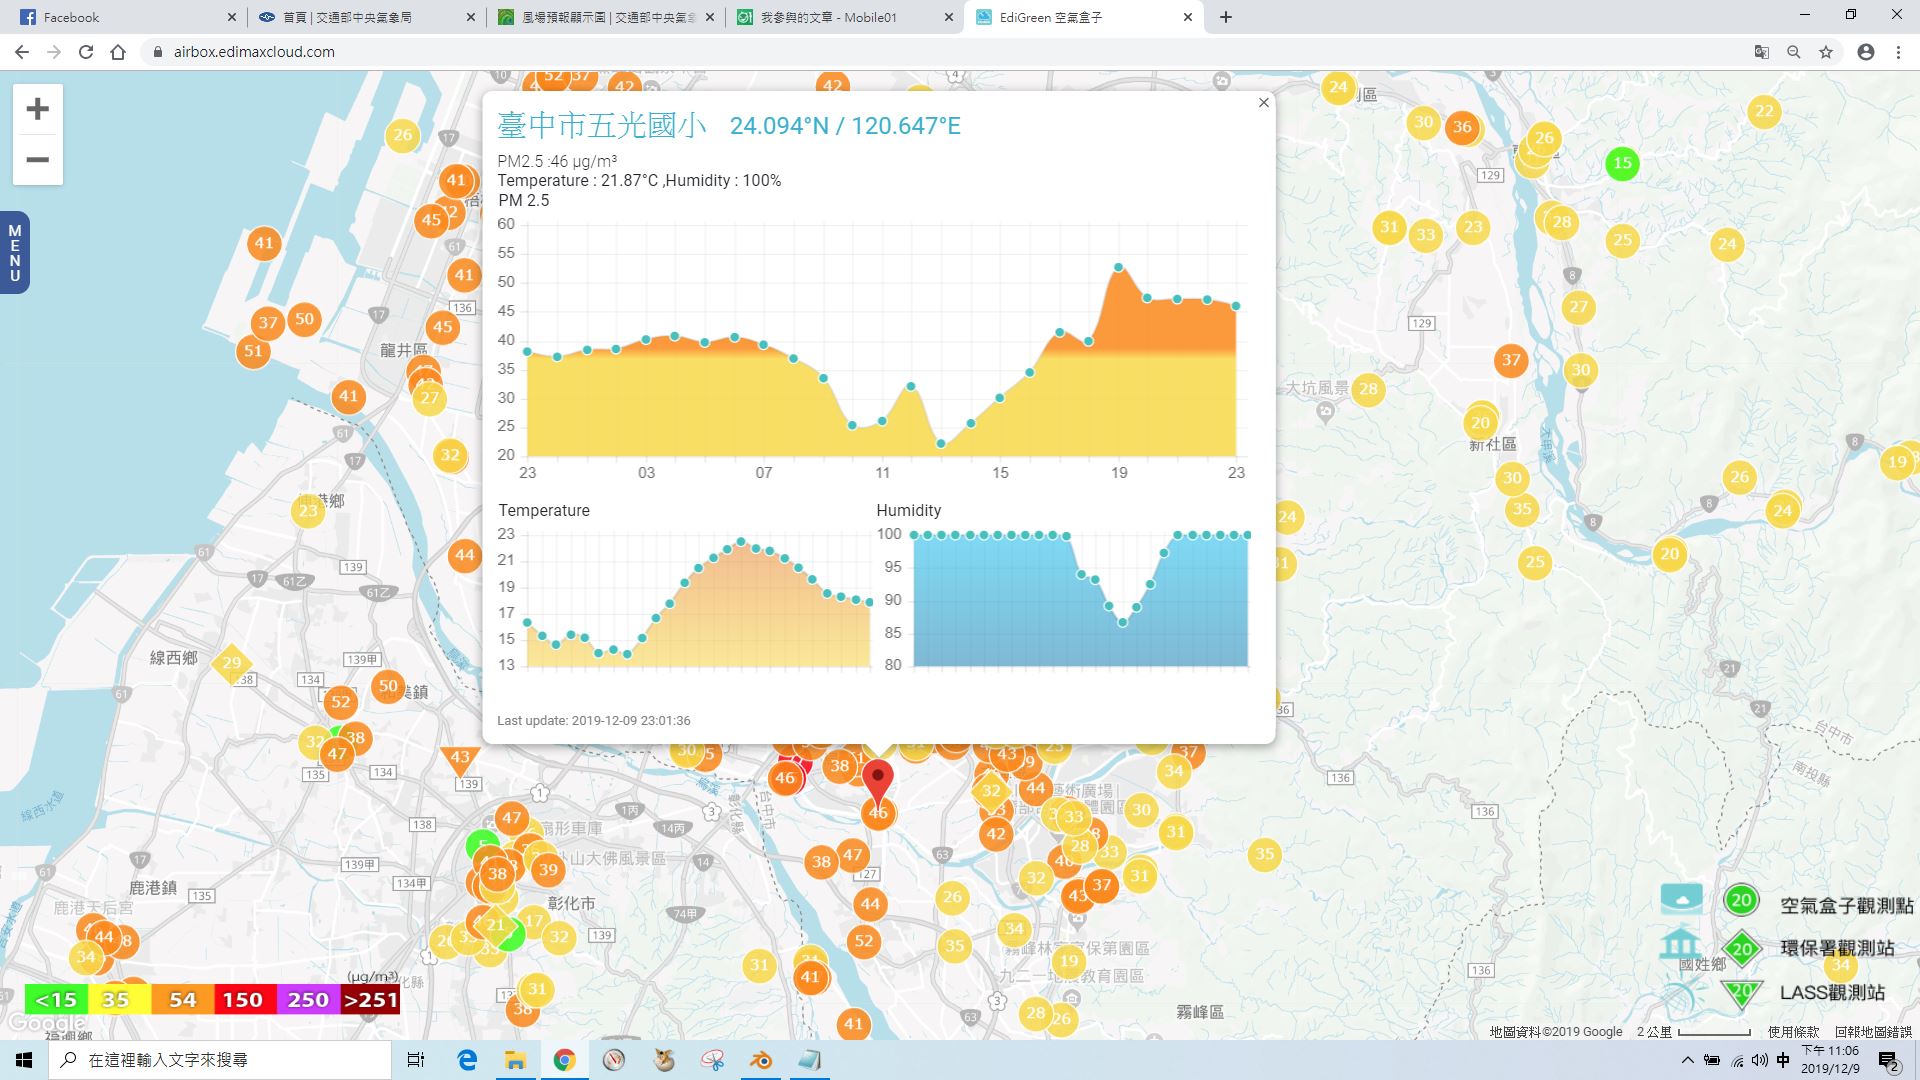Click the taskbar search box
The height and width of the screenshot is (1080, 1920).
click(x=220, y=1060)
